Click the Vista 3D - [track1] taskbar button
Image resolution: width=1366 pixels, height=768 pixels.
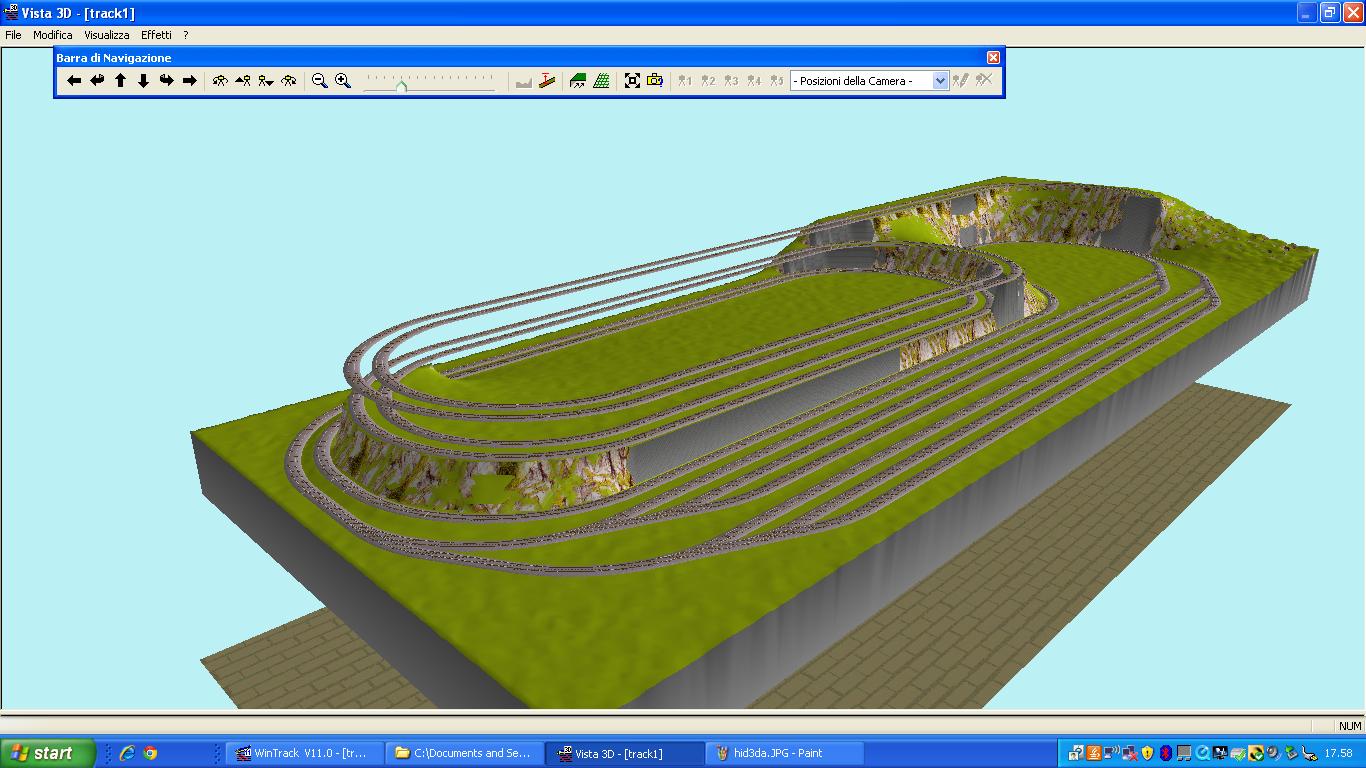point(625,753)
